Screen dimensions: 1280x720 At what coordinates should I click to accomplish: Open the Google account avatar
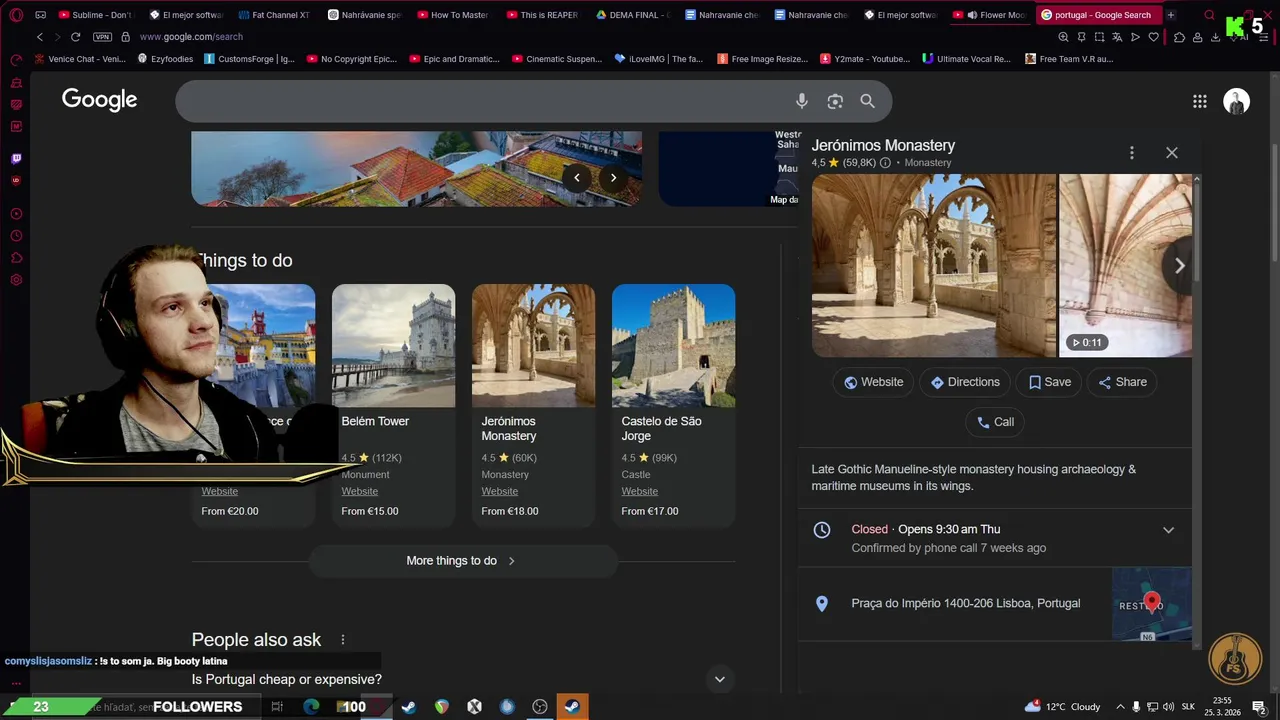1236,101
